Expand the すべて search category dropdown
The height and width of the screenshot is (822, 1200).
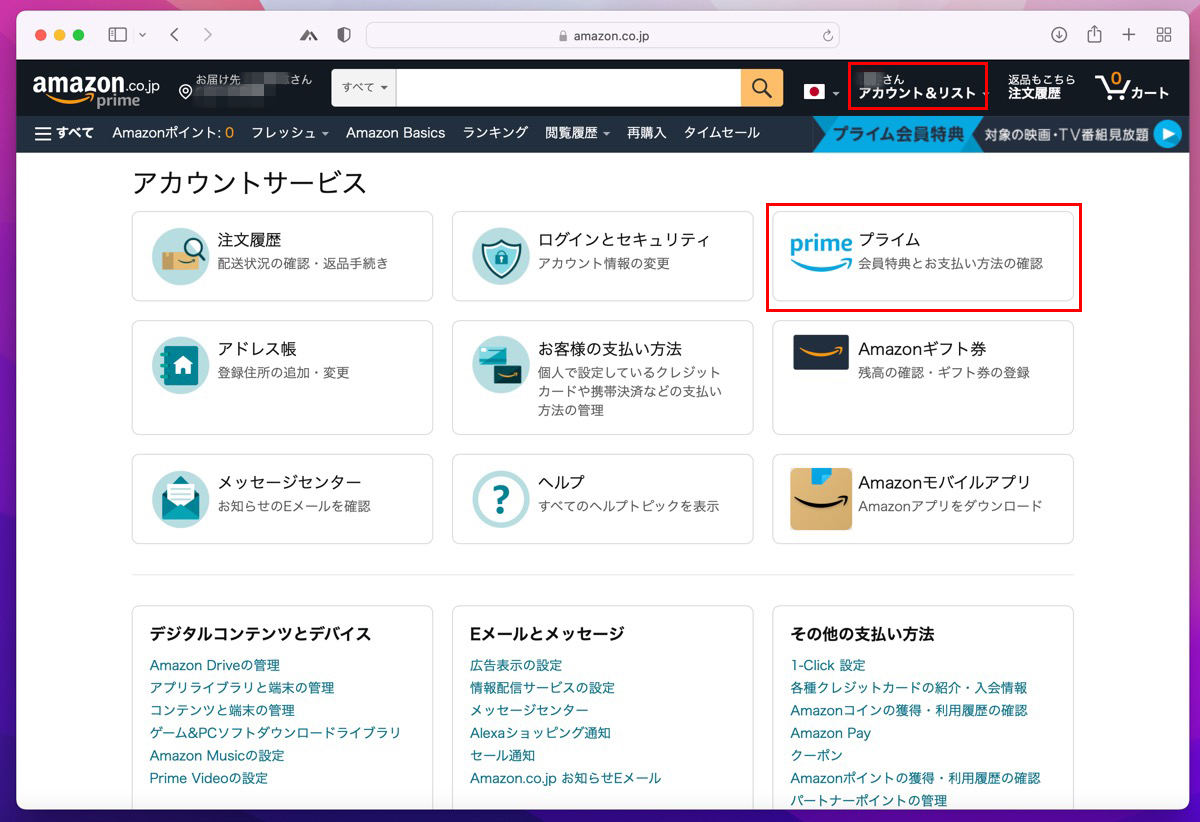(x=364, y=88)
